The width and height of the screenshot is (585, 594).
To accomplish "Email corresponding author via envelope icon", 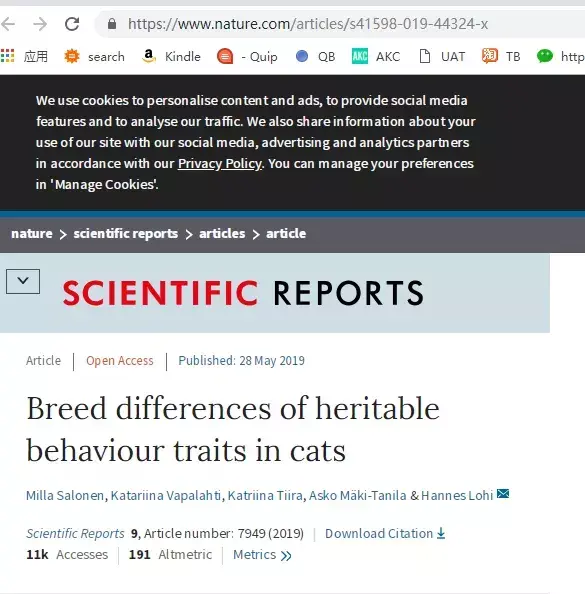I will [503, 494].
